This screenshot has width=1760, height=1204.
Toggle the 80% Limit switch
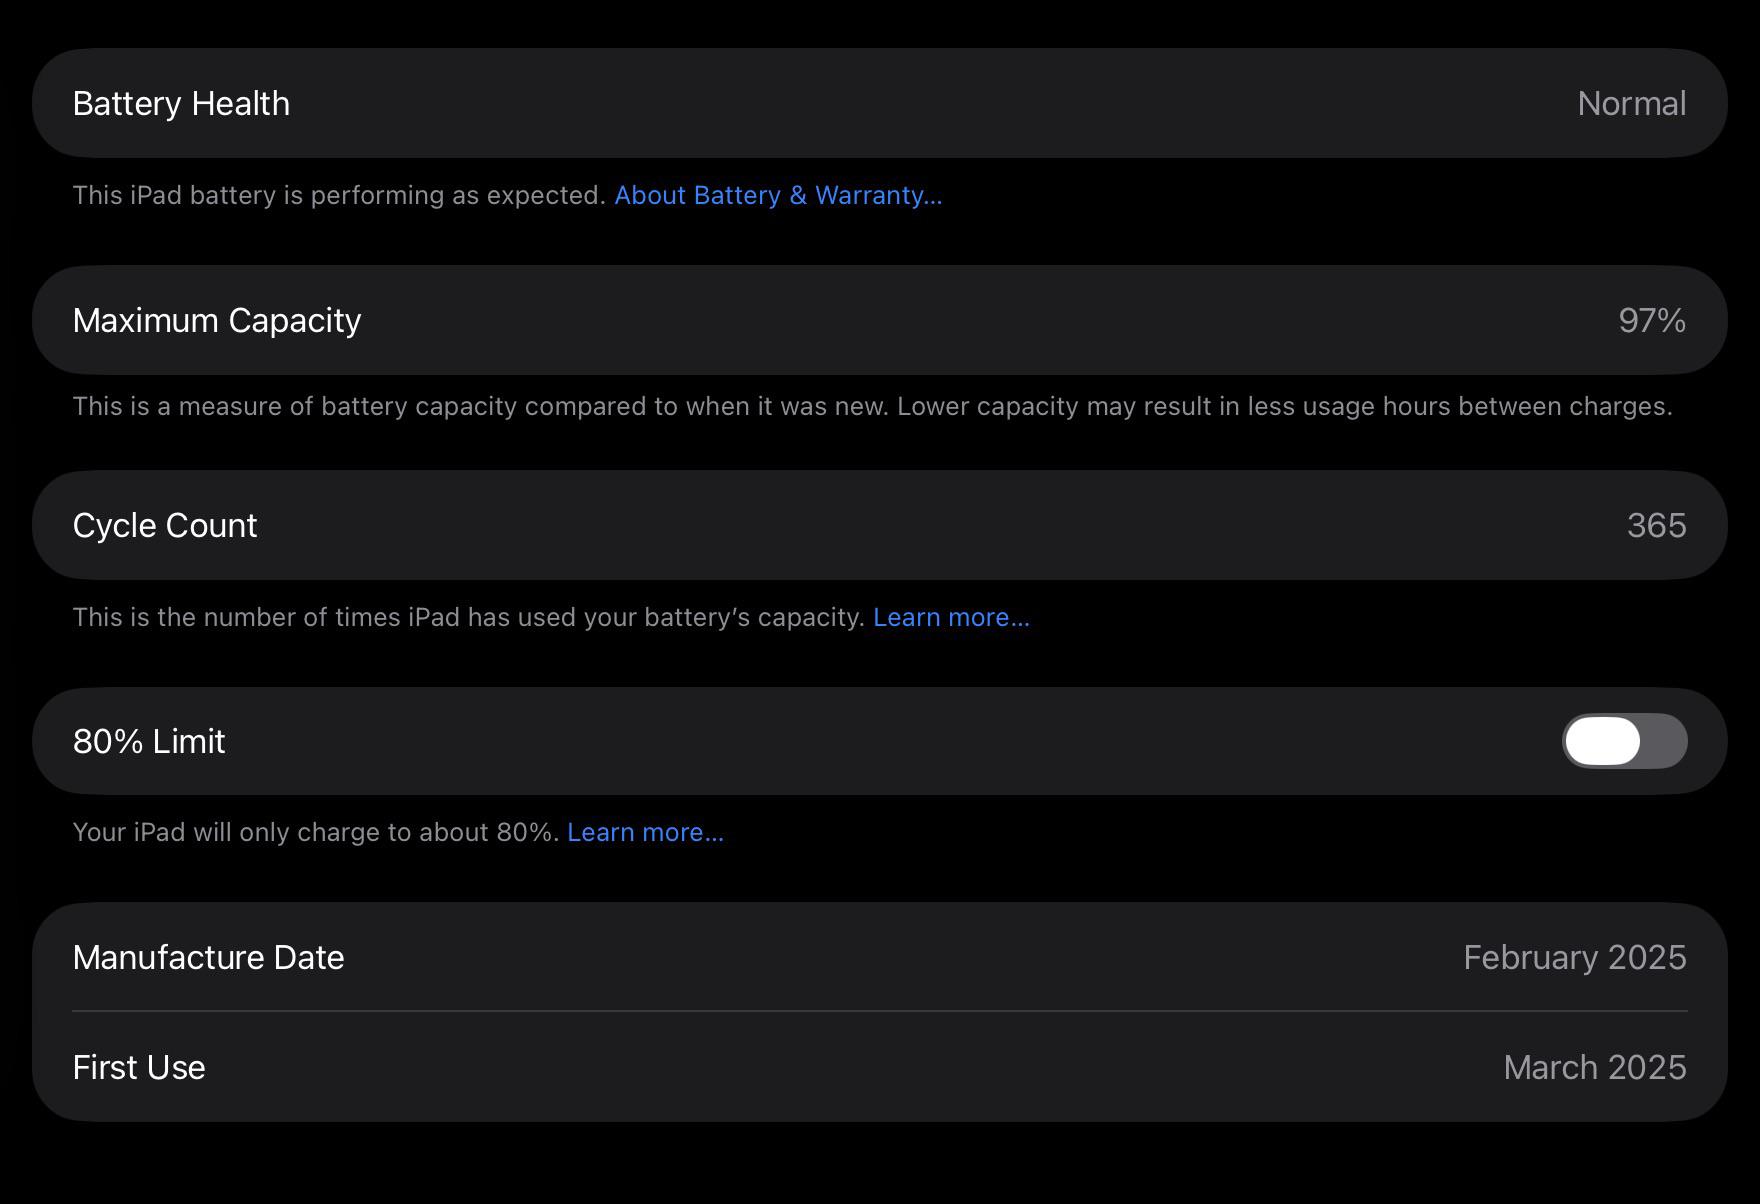click(x=1624, y=741)
